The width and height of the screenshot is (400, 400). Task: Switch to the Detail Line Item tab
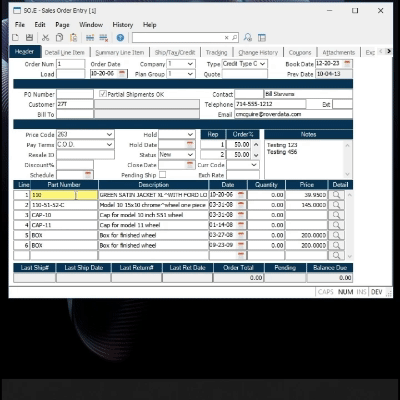64,52
